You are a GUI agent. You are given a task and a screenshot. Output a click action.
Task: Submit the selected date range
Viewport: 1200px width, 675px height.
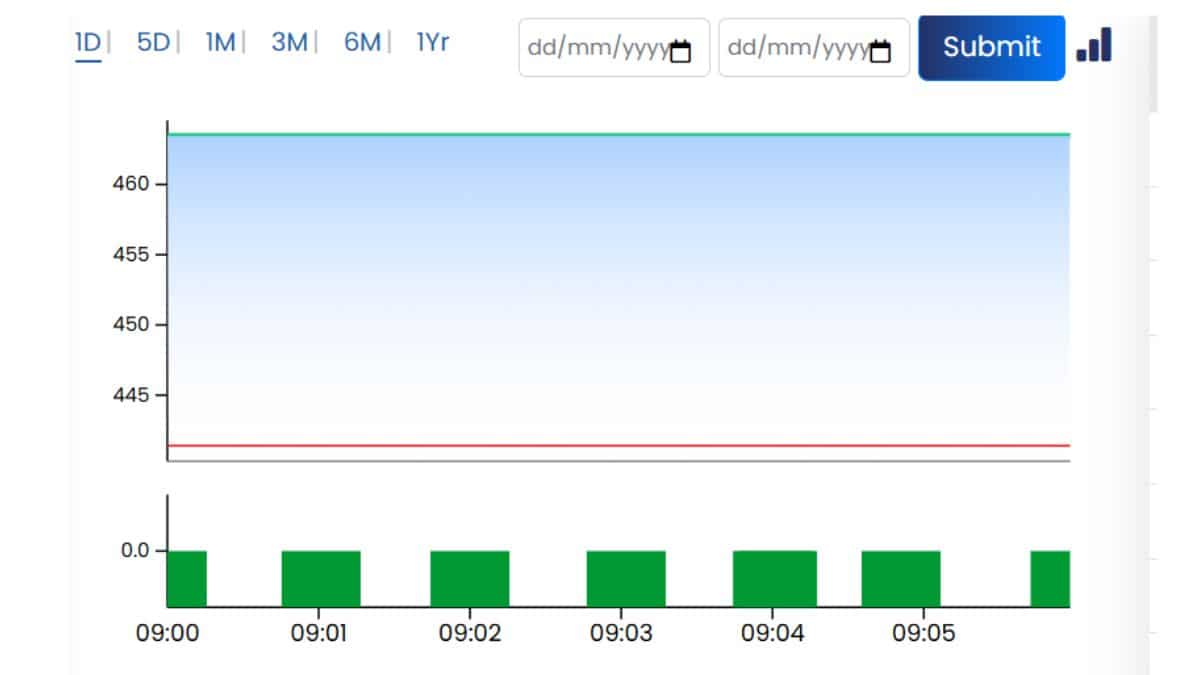[992, 47]
